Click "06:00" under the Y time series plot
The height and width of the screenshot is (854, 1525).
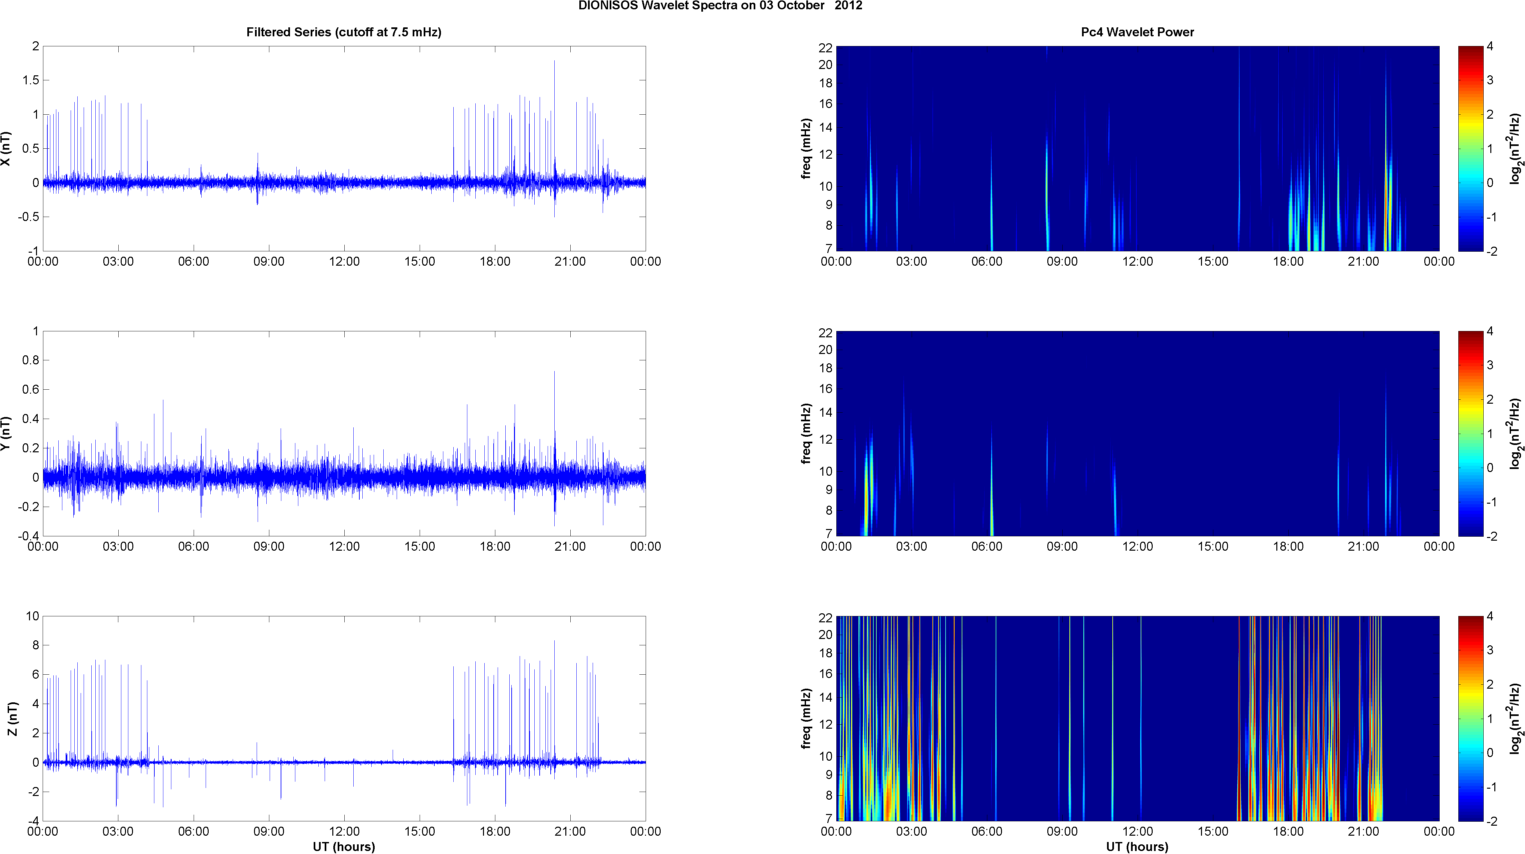coord(193,547)
